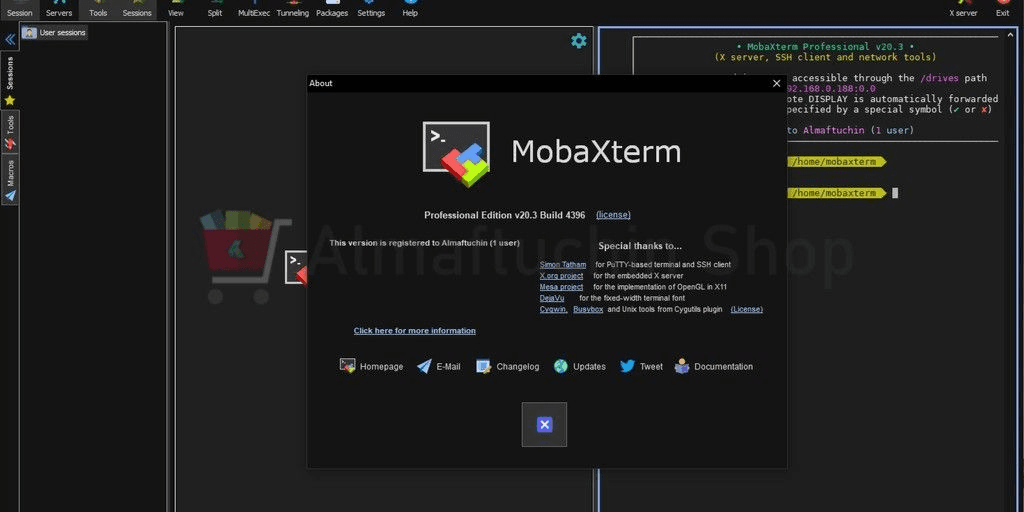
Task: Open the Settings toolbar button
Action: (371, 9)
